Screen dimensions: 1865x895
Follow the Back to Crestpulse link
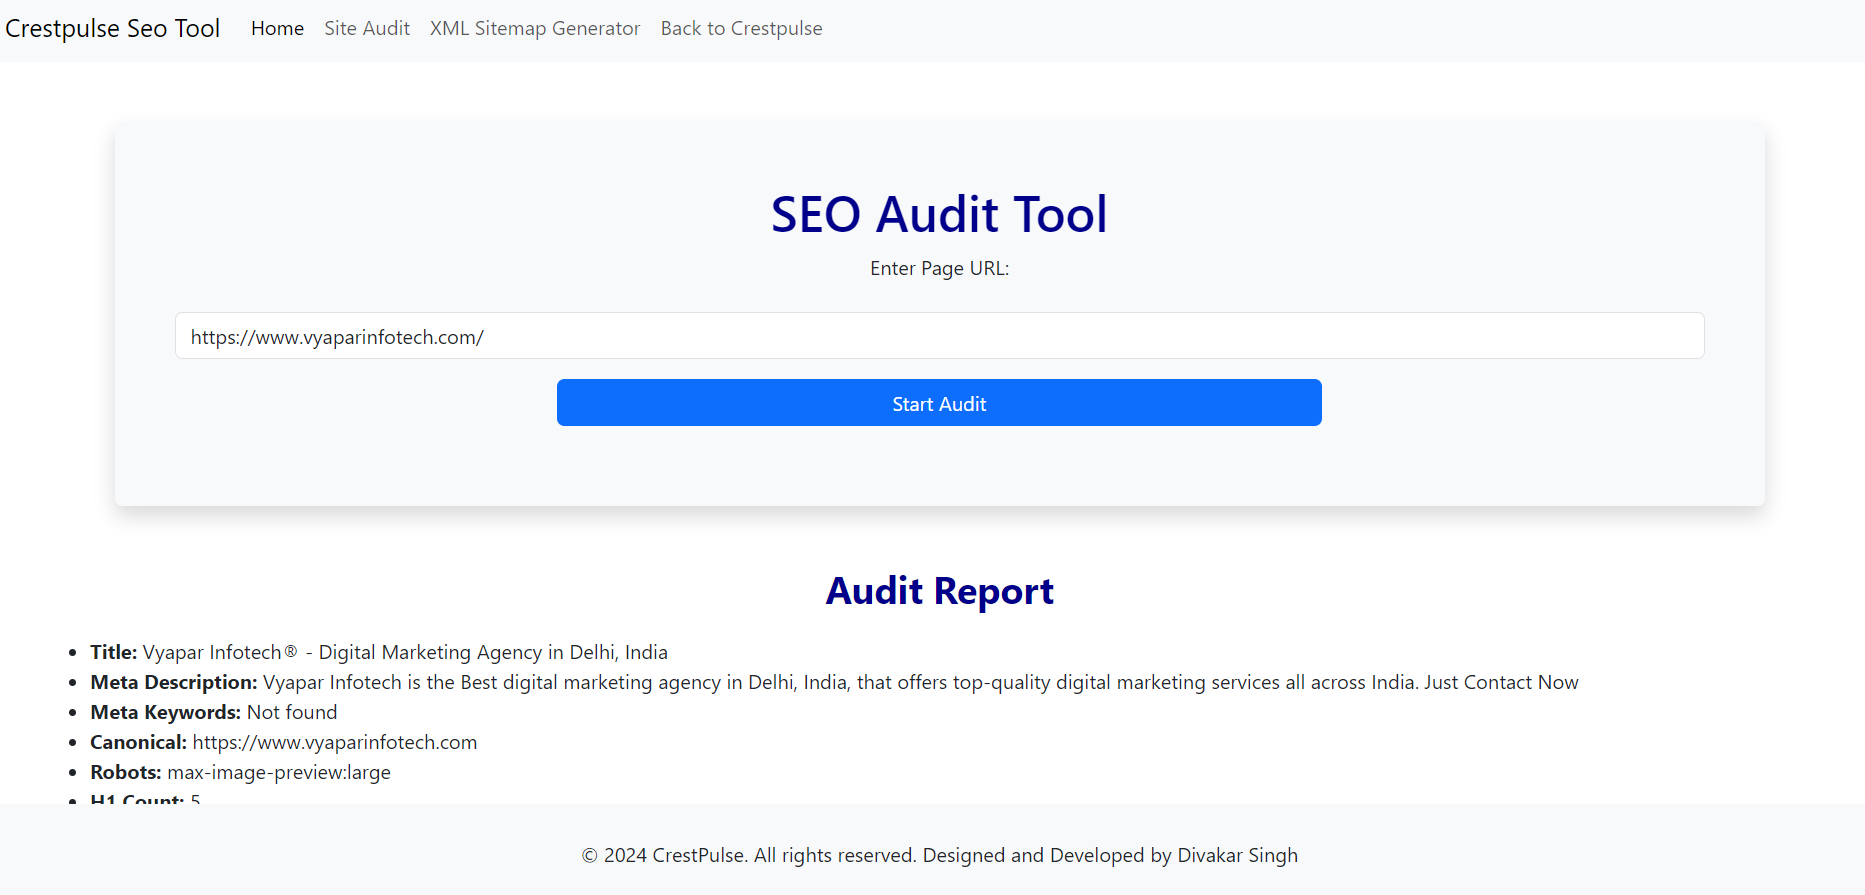741,28
